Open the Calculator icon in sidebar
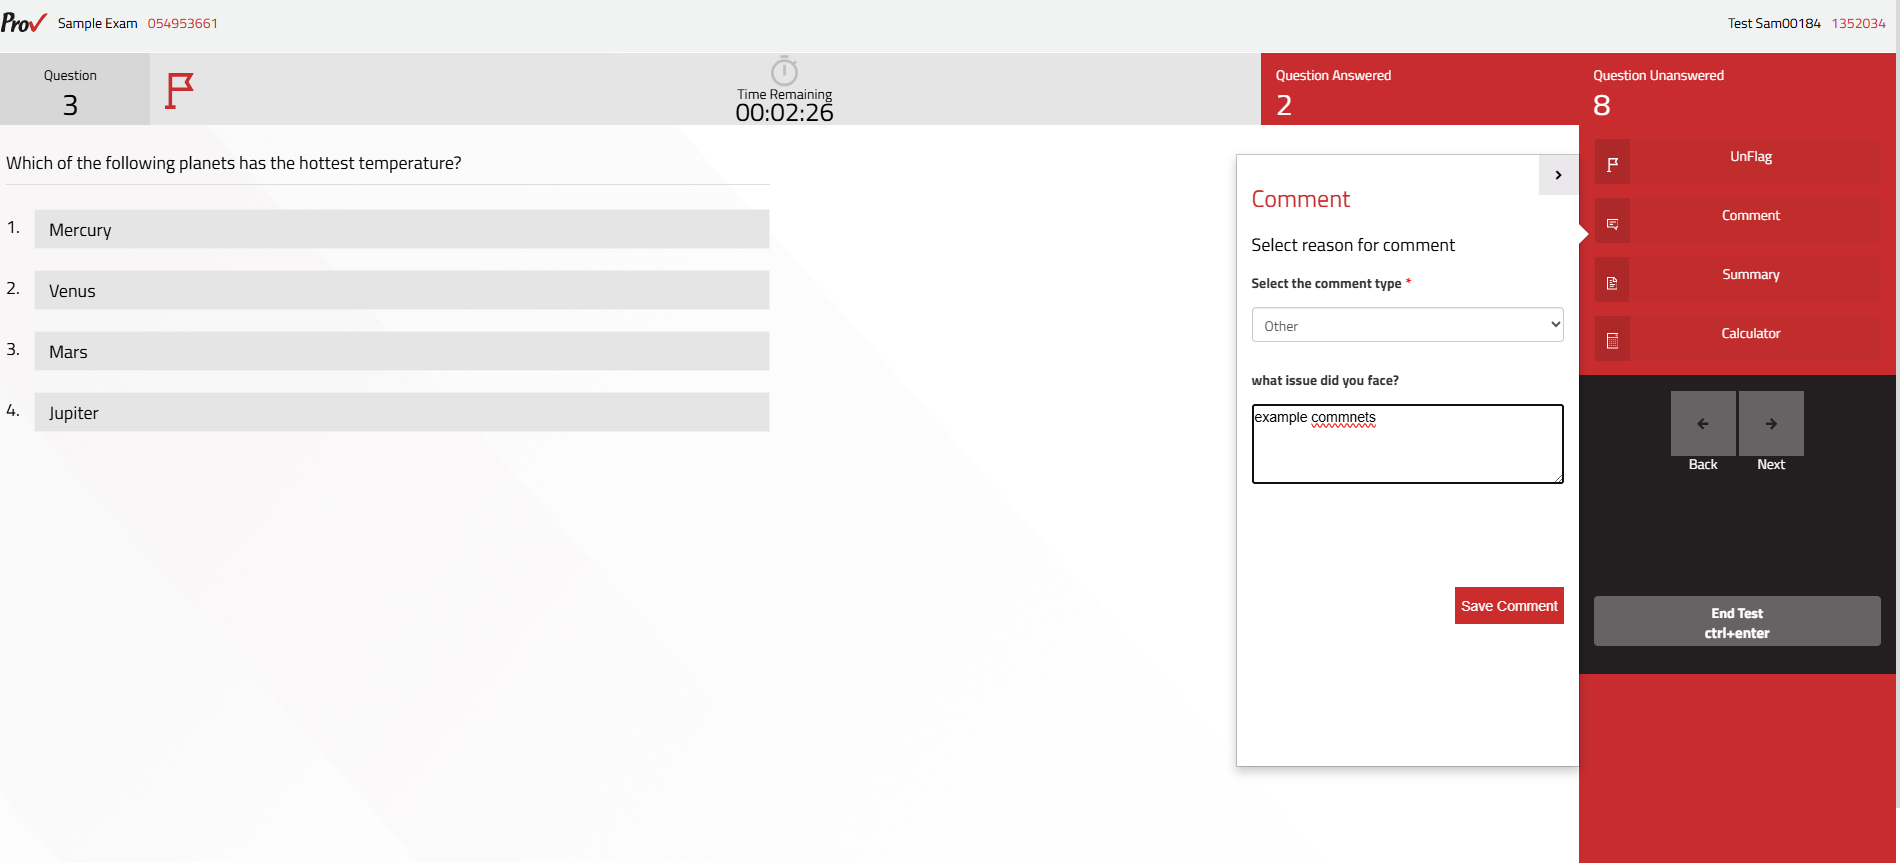Viewport: 1900px width, 863px height. 1612,342
